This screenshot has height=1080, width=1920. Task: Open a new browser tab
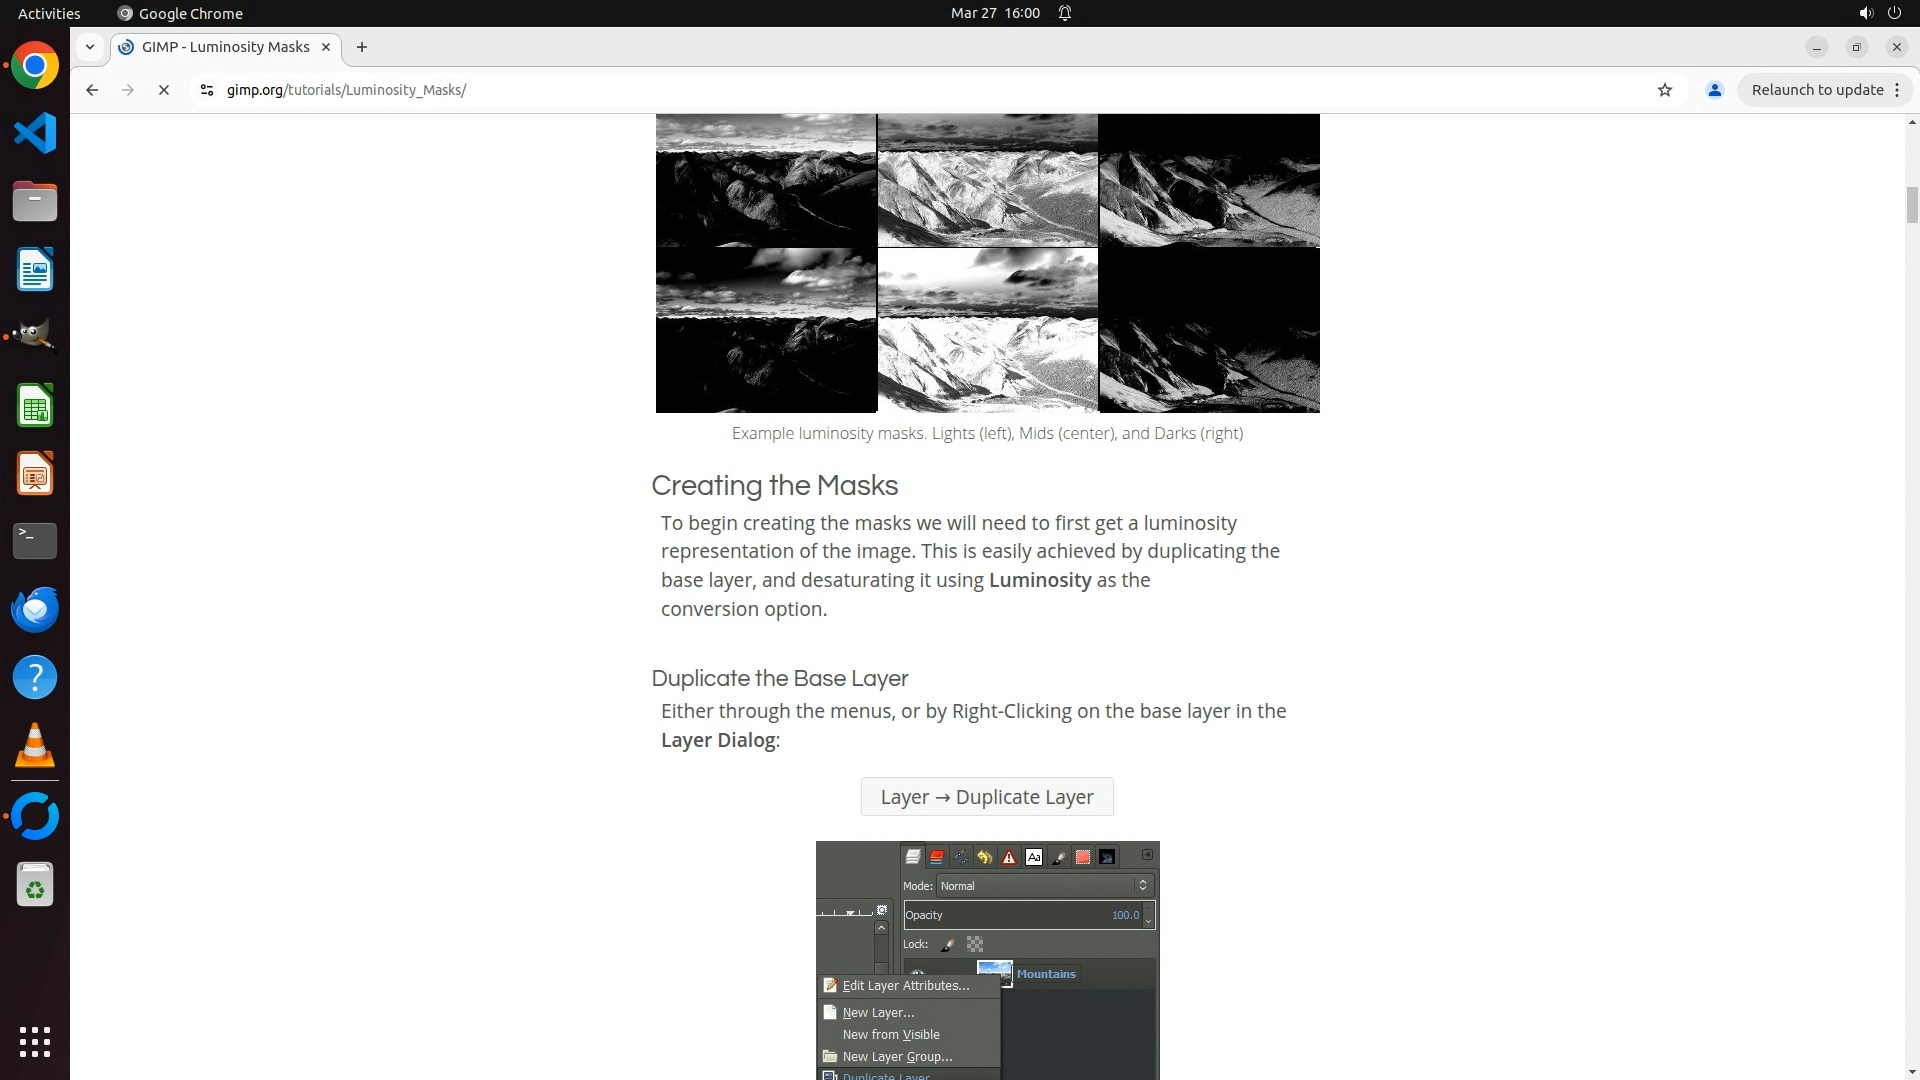point(362,47)
